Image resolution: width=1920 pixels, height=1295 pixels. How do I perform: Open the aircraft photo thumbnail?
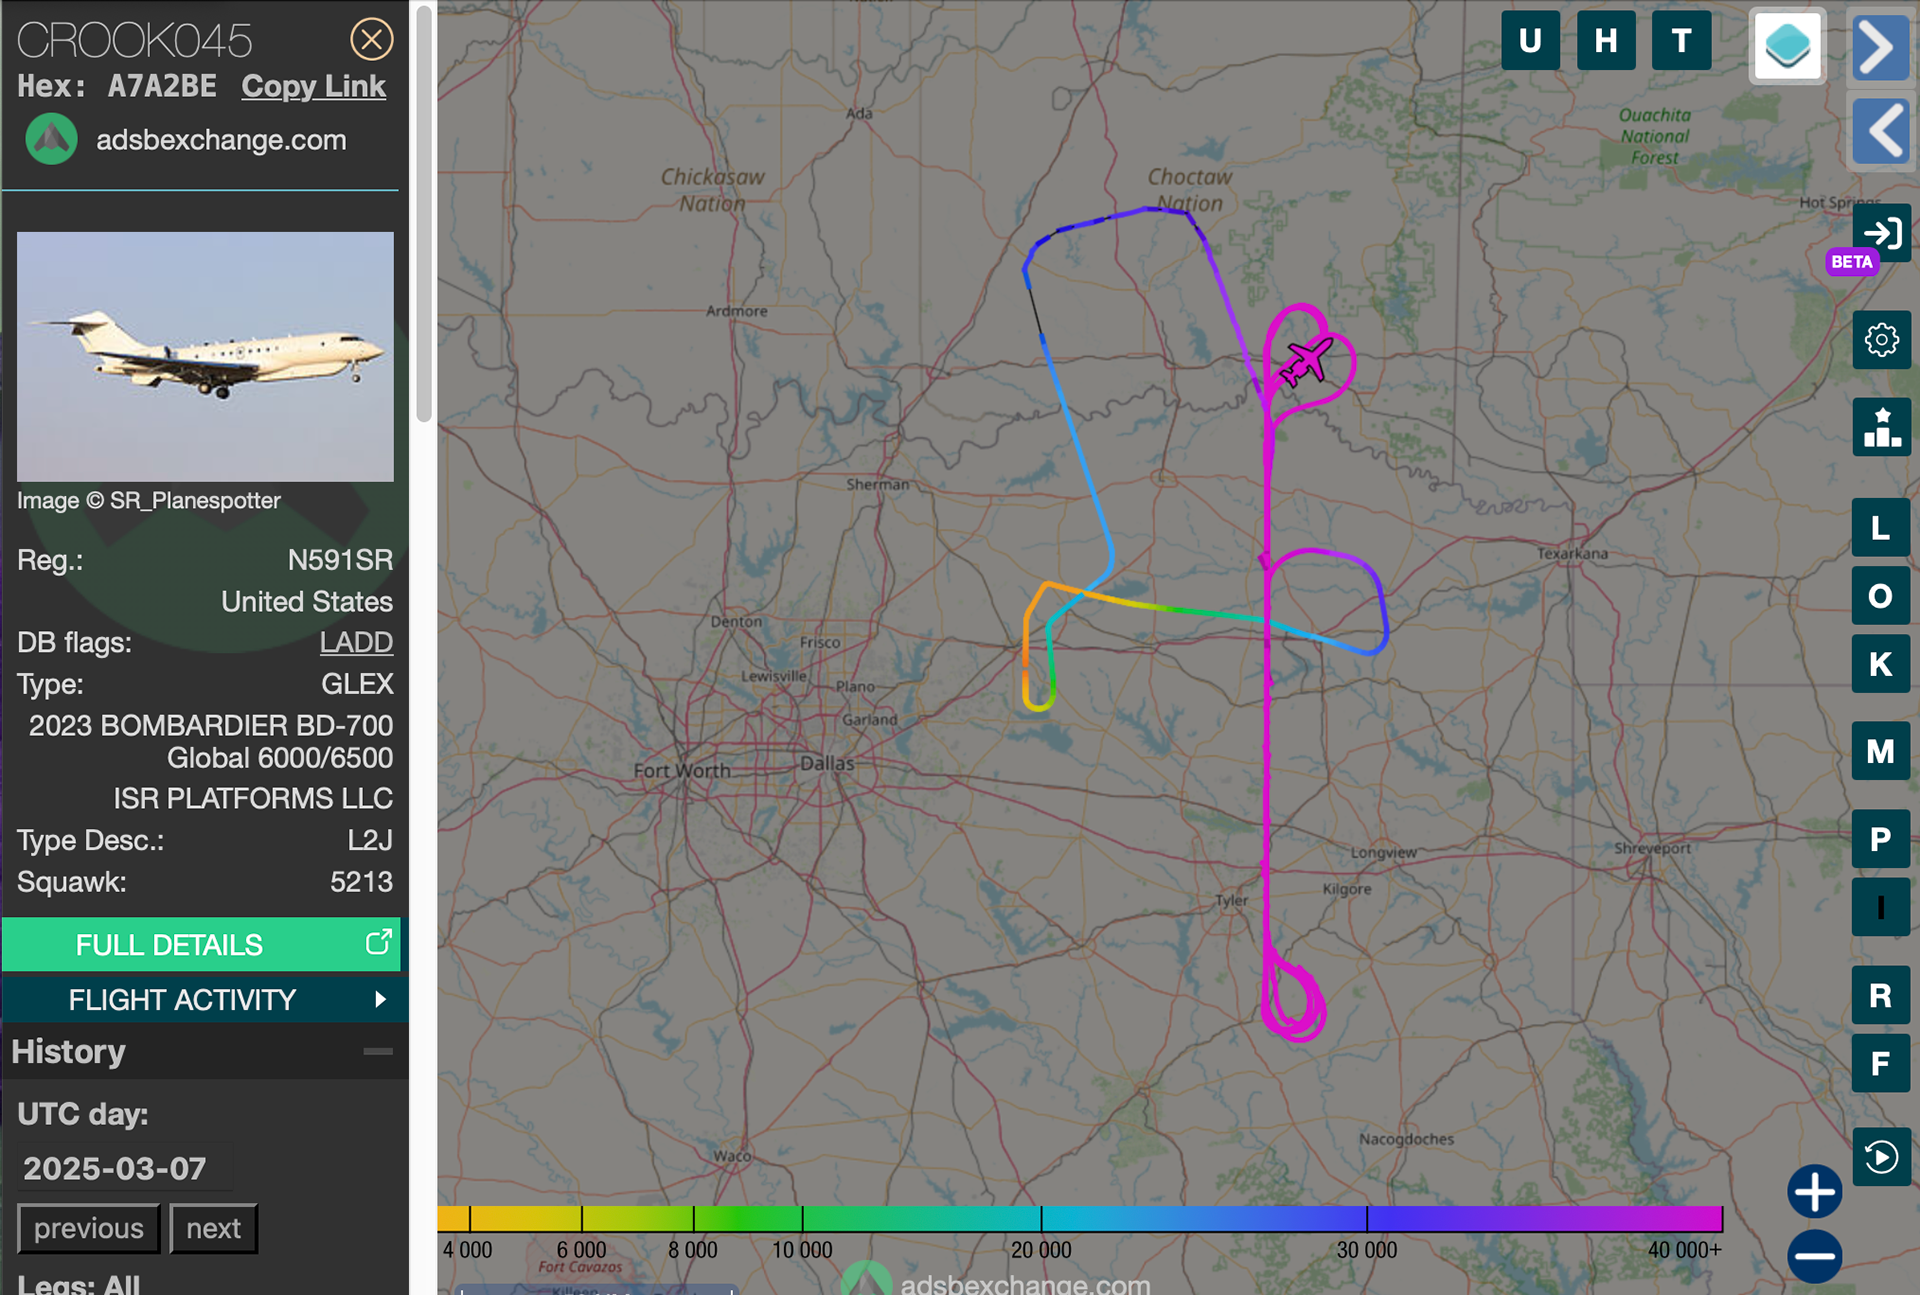coord(205,357)
